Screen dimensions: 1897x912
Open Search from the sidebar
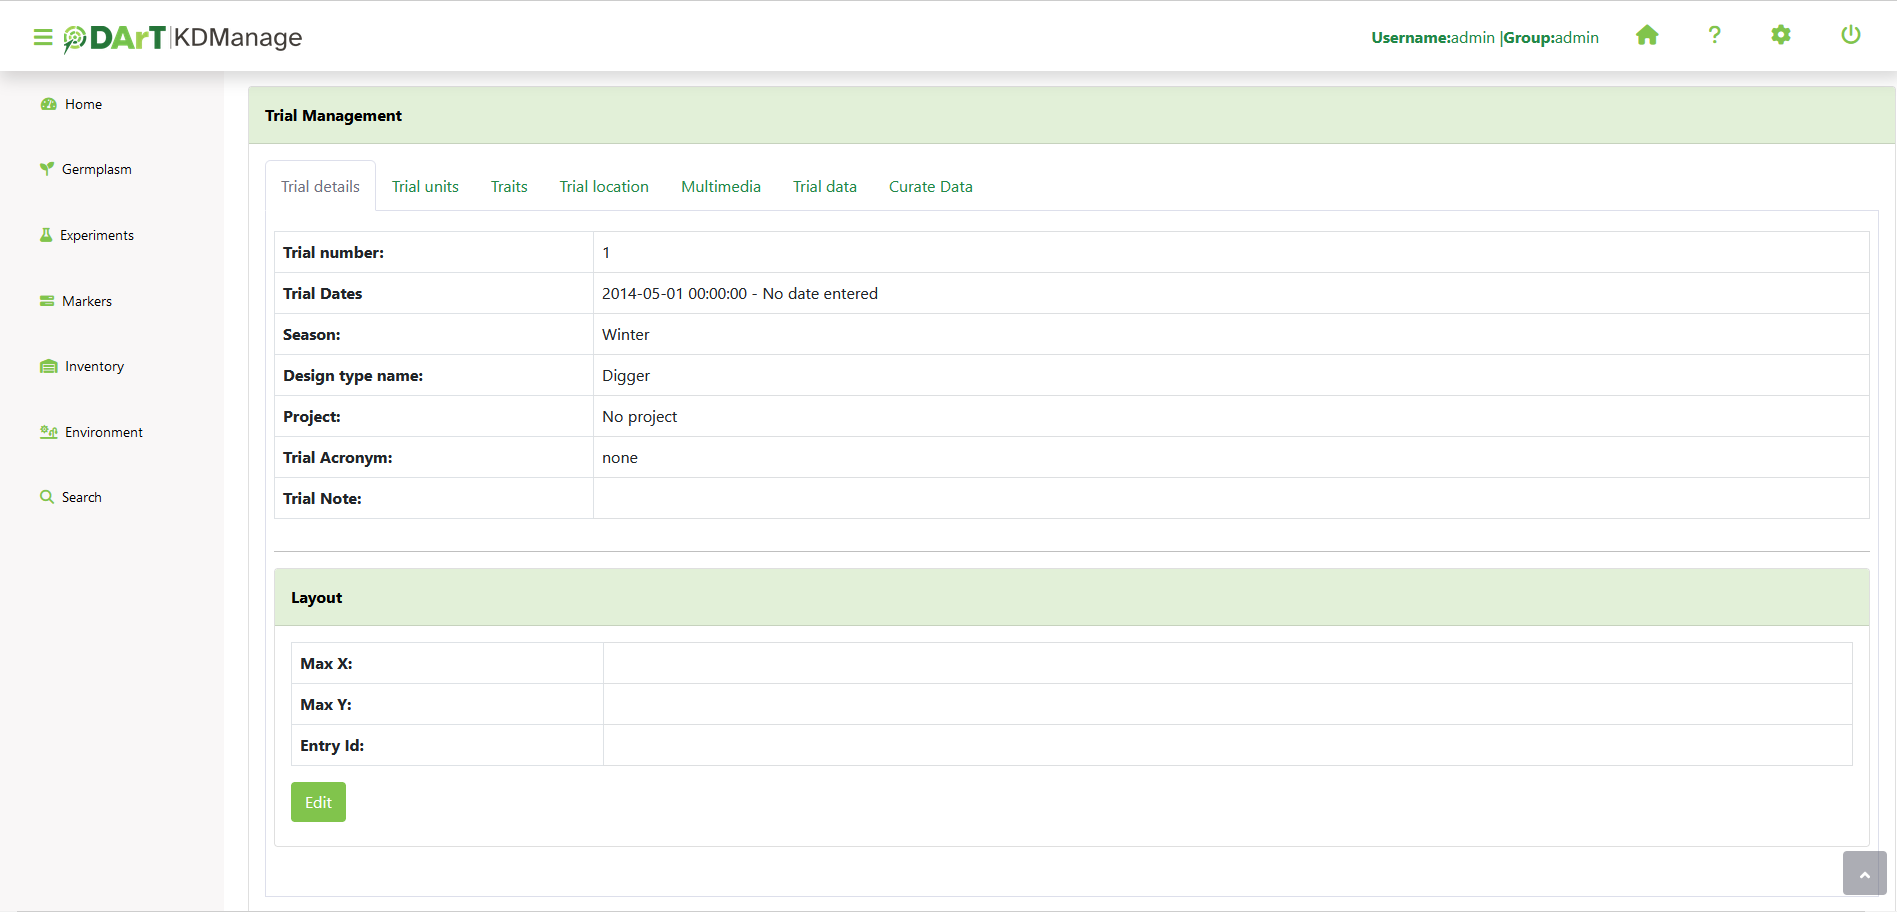[81, 497]
